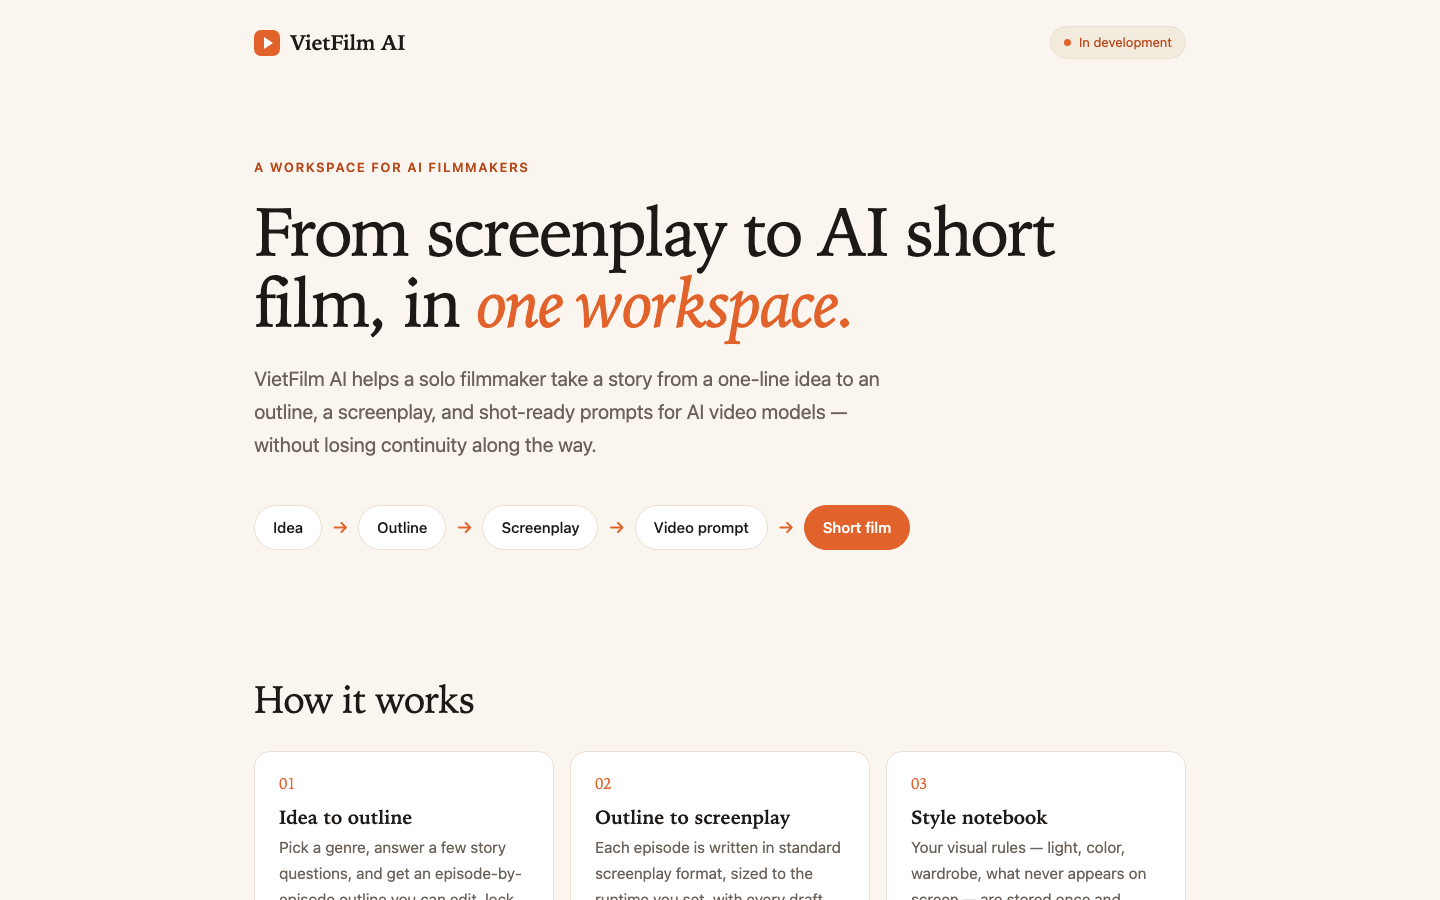Image resolution: width=1440 pixels, height=900 pixels.
Task: Click the VietFilm AI play logo icon
Action: tap(267, 43)
